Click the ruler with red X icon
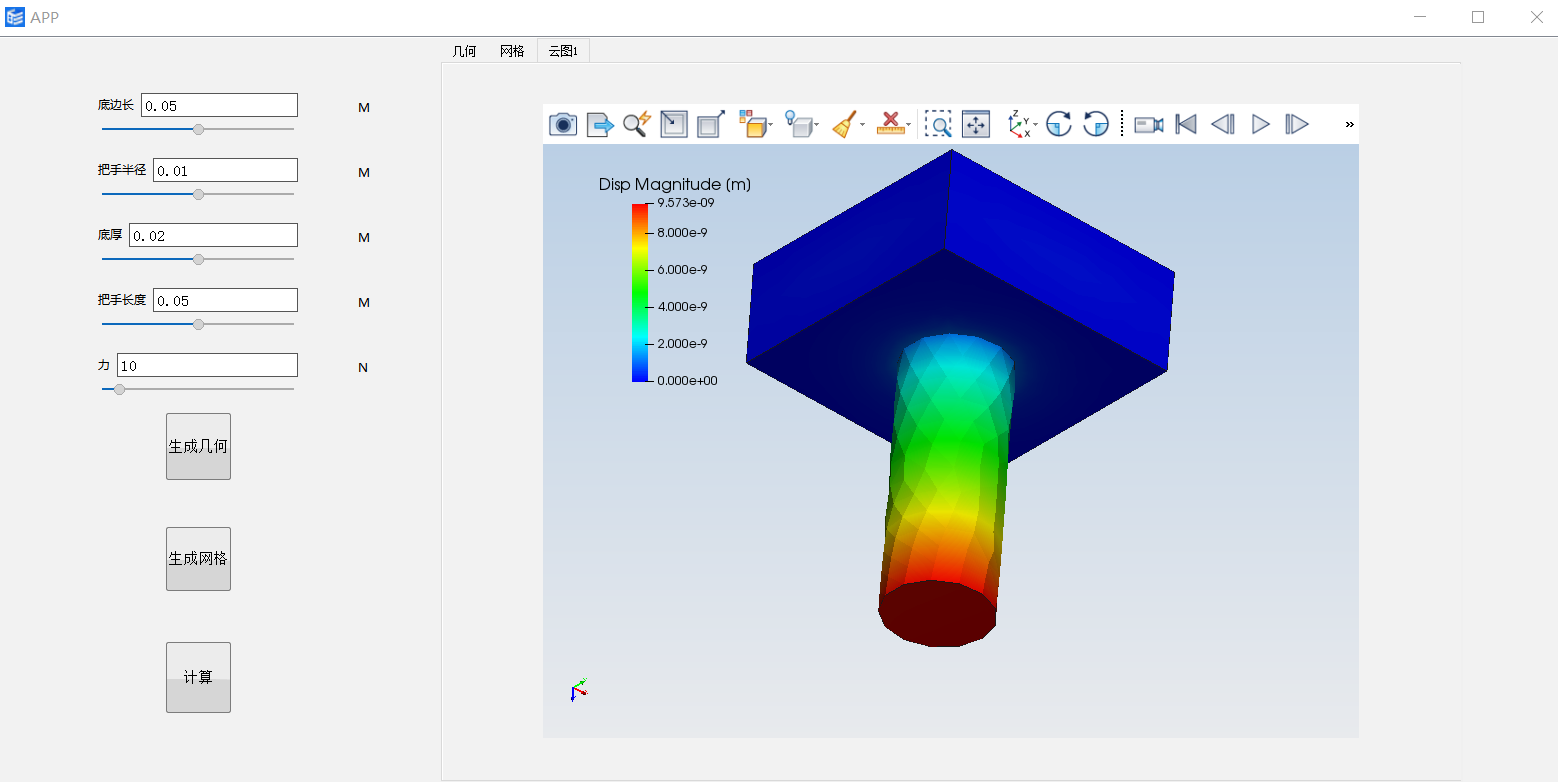Viewport: 1558px width, 782px height. tap(890, 124)
